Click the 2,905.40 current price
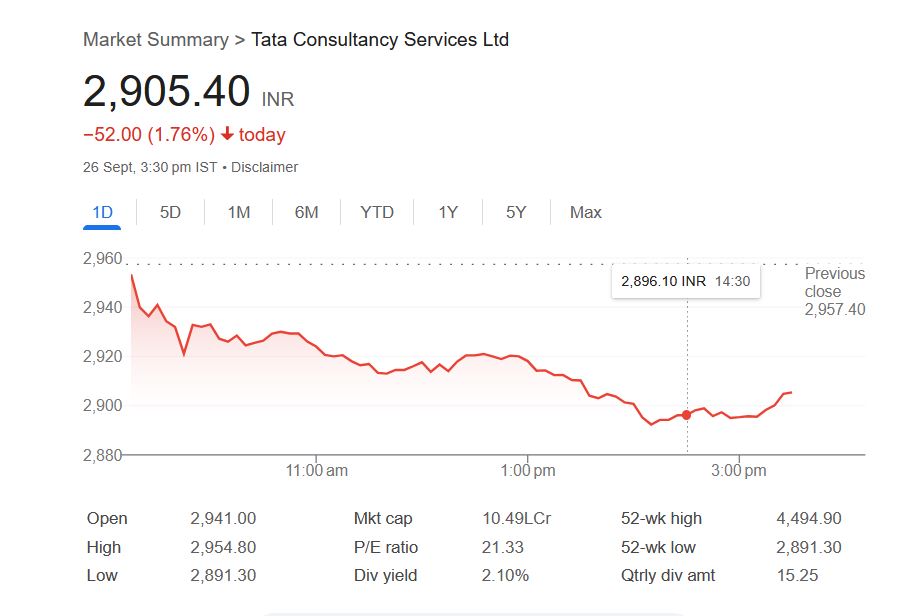911x616 pixels. tap(166, 92)
